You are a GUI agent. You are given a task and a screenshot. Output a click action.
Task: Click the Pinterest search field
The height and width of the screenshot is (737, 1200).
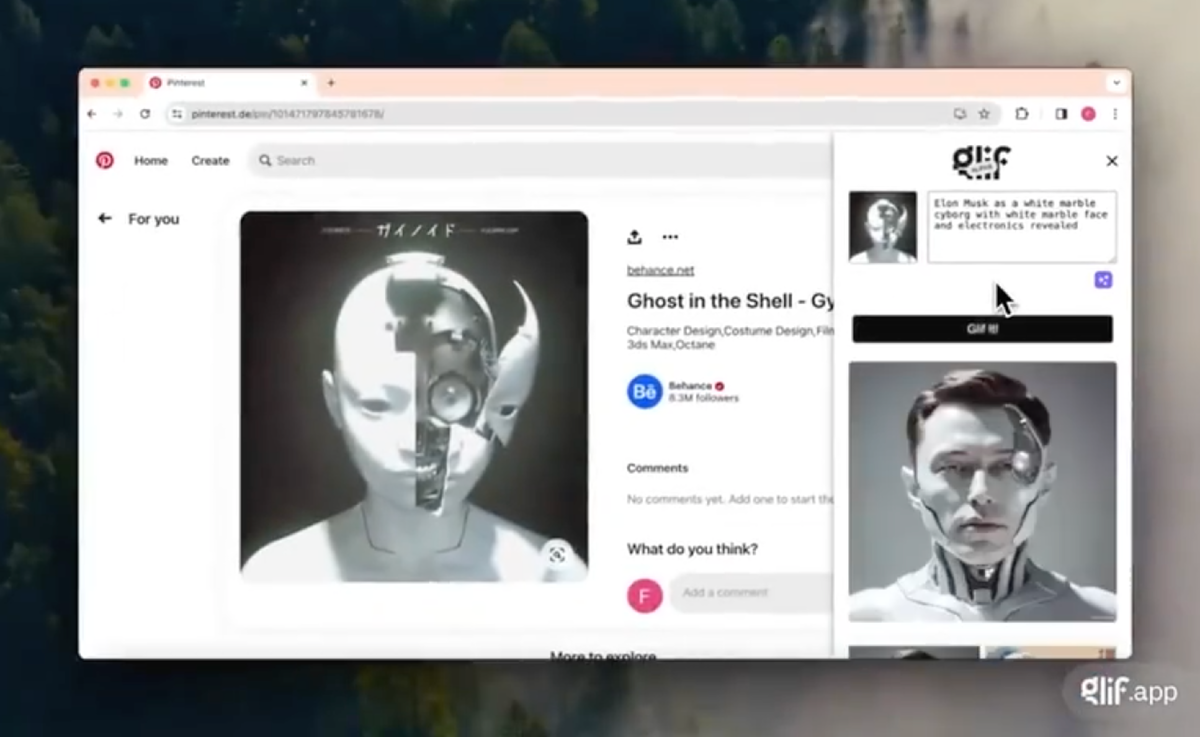(540, 160)
